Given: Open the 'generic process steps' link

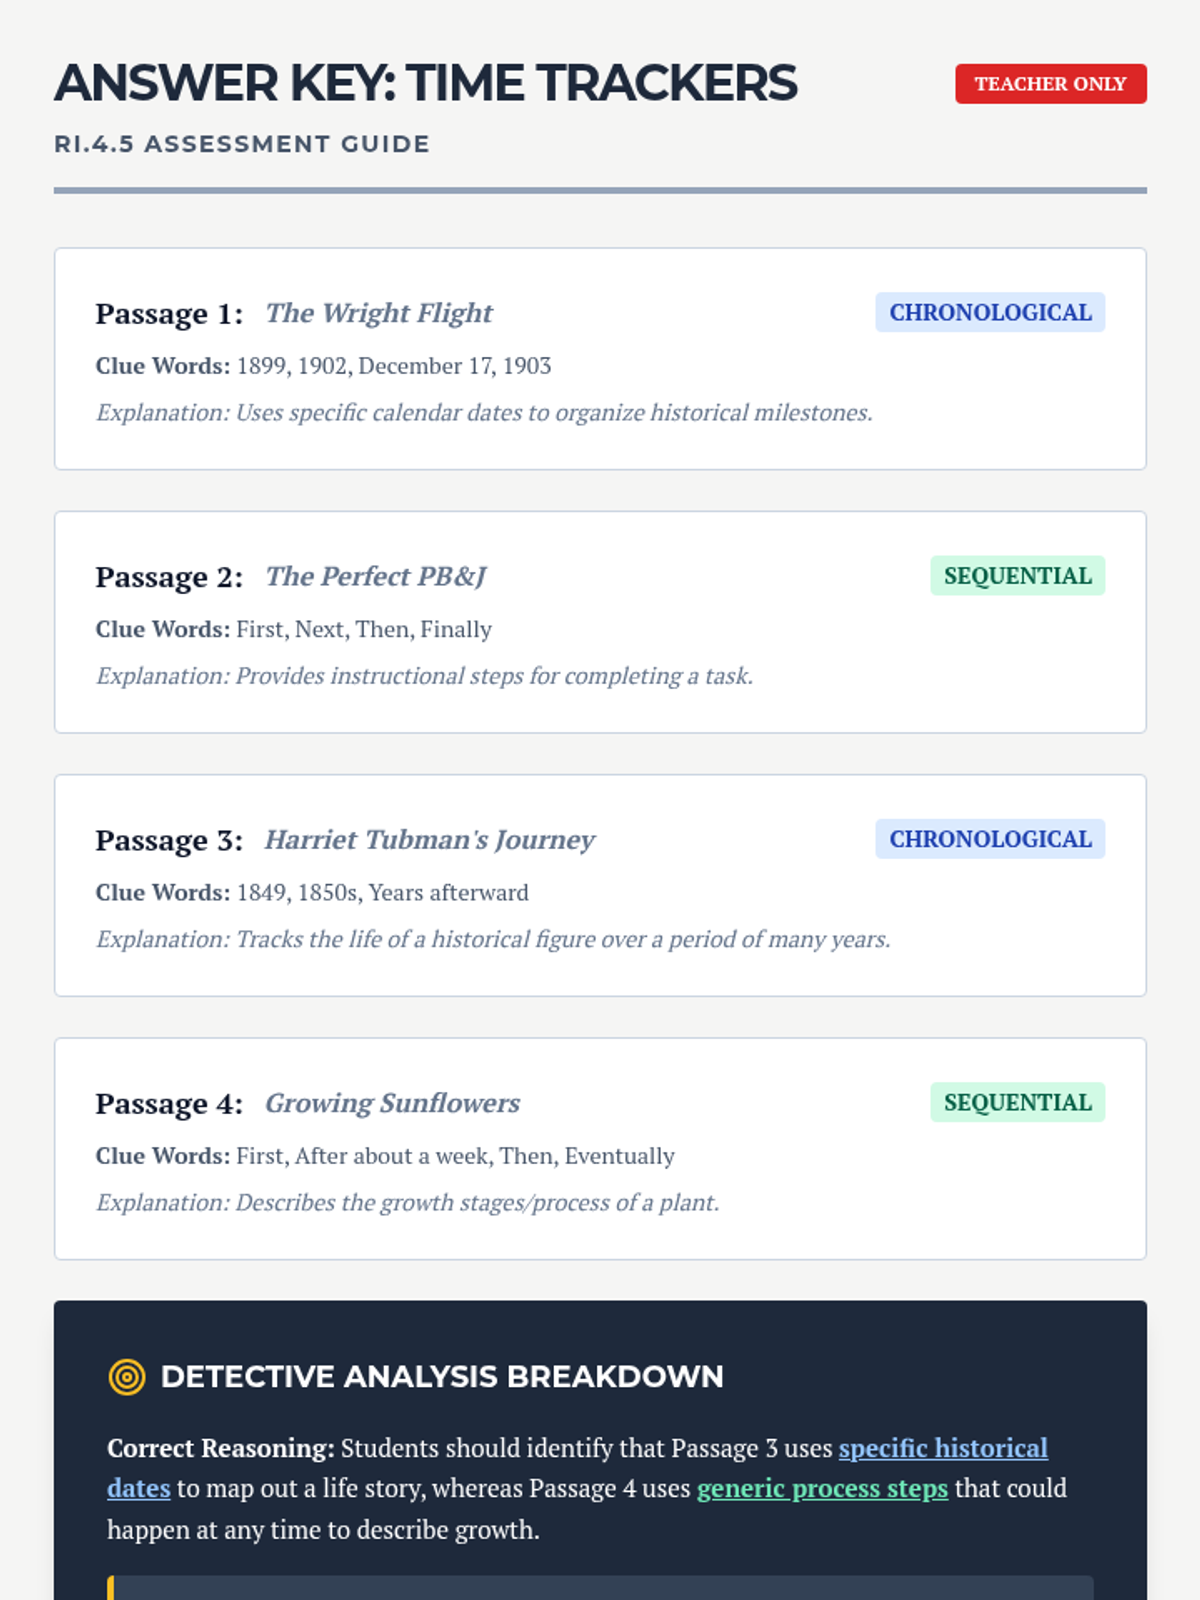Looking at the screenshot, I should click(x=822, y=1488).
